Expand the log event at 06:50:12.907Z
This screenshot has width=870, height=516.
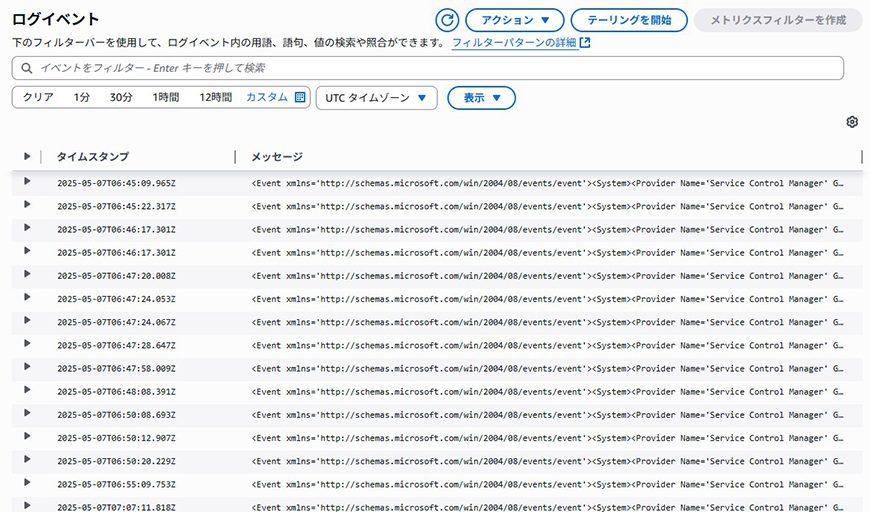point(27,436)
